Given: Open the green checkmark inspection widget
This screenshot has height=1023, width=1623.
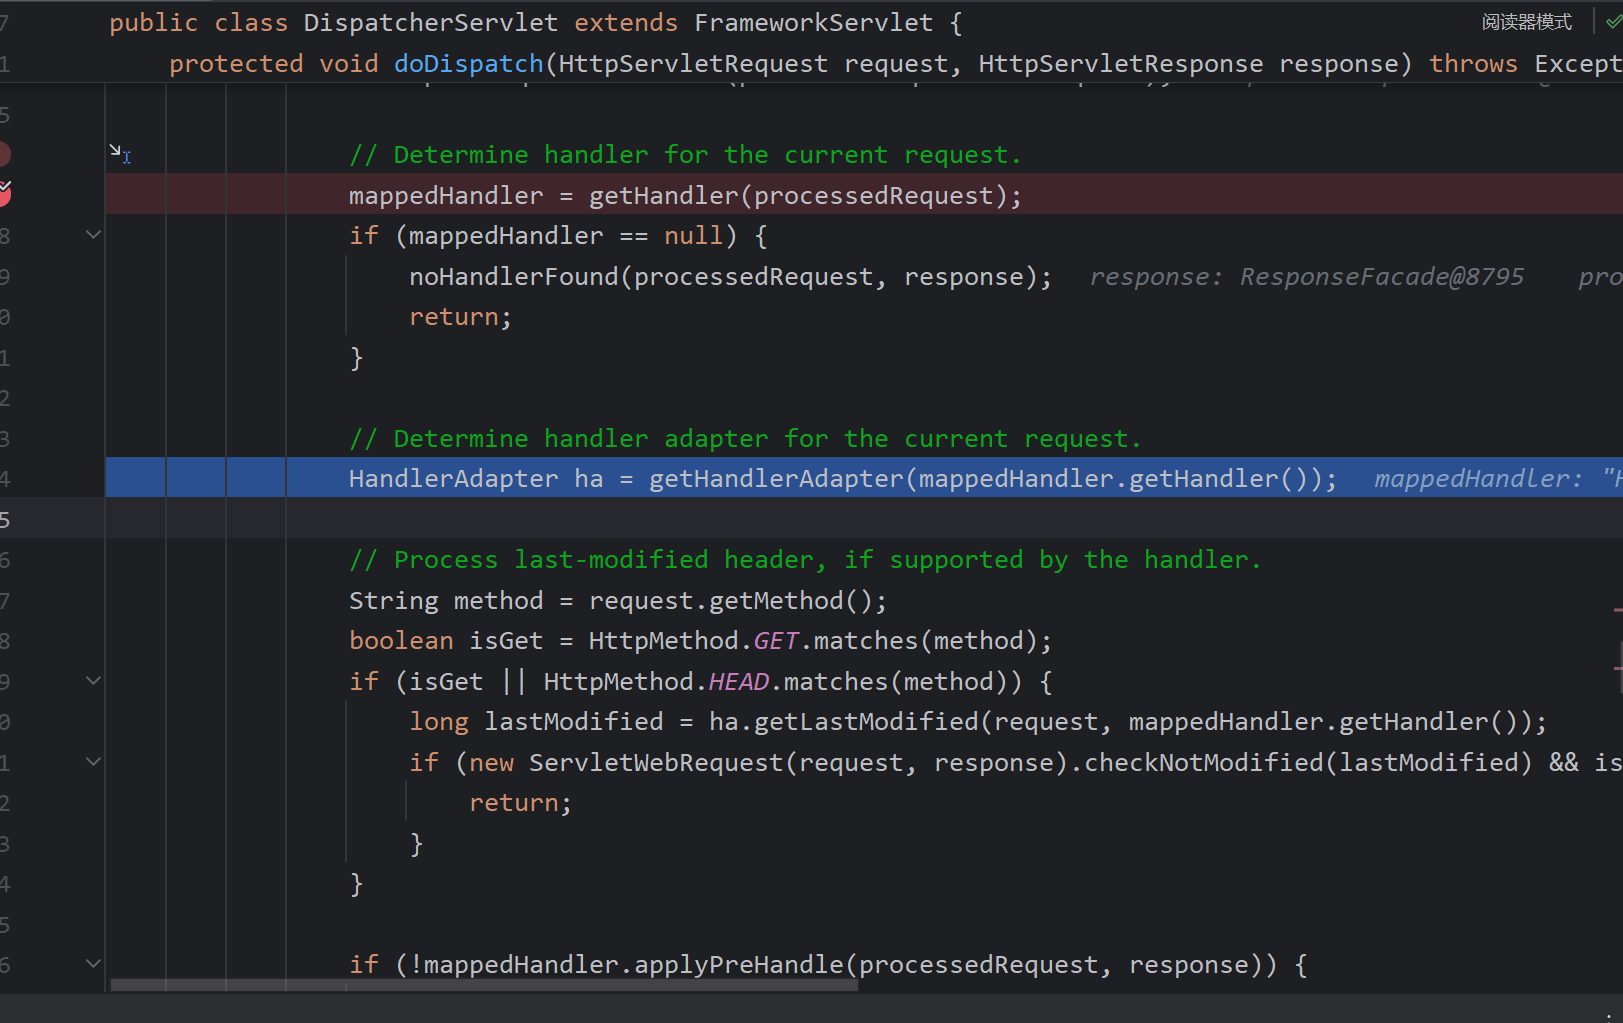Looking at the screenshot, I should [1613, 22].
